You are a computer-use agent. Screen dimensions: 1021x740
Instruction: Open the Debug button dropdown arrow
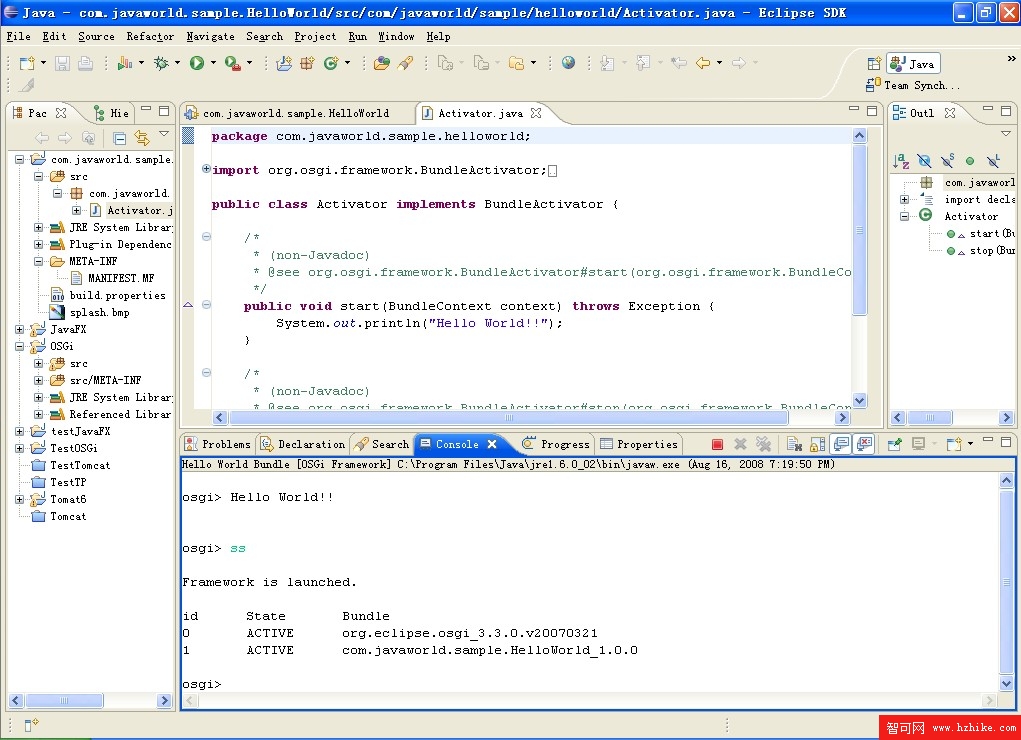click(x=176, y=63)
